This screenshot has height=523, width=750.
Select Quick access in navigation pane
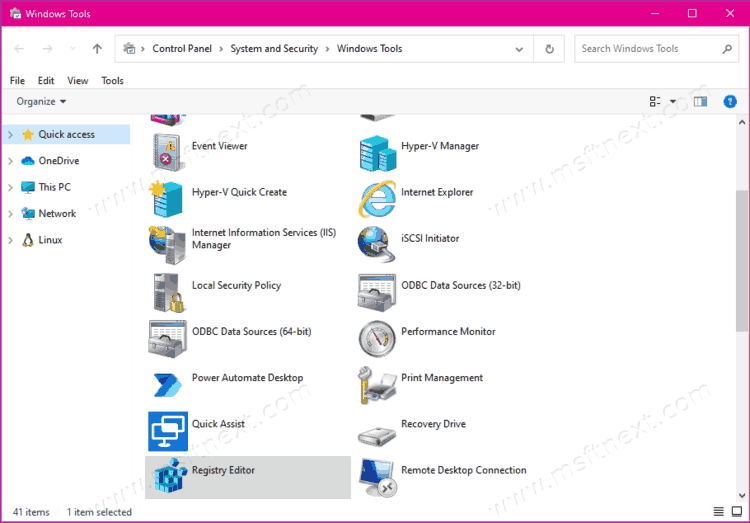(66, 134)
